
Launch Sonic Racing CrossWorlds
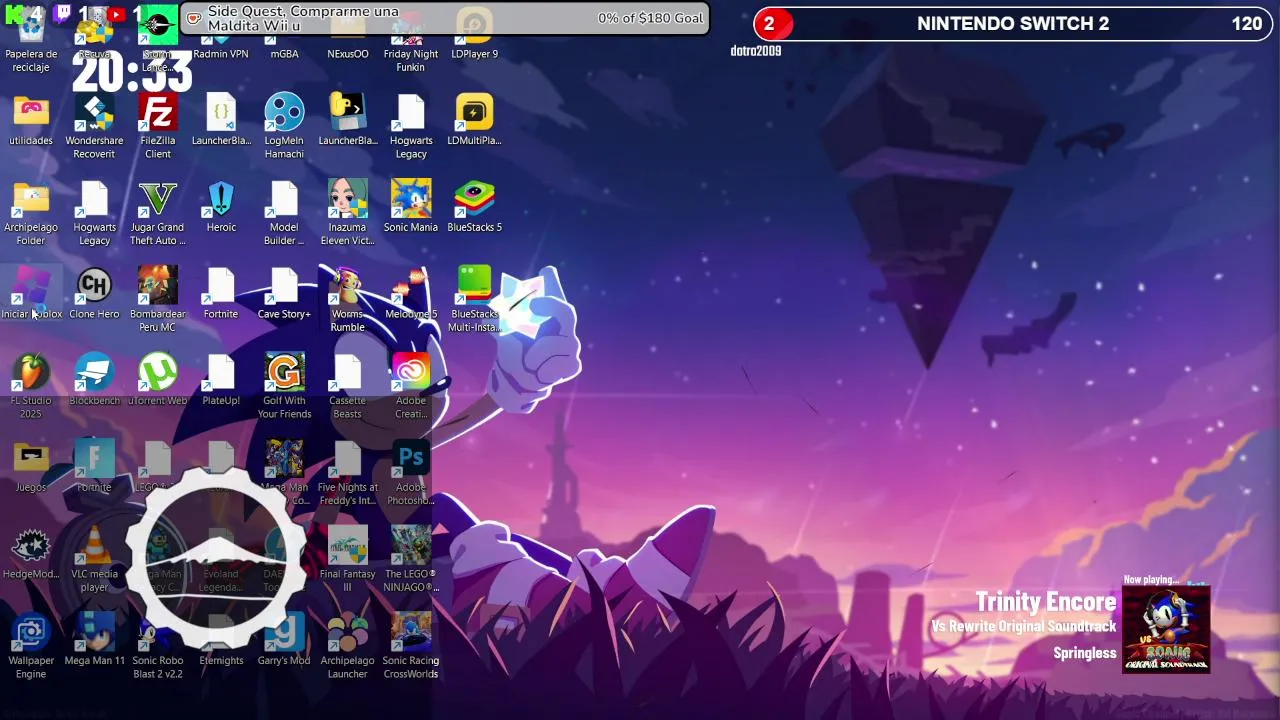411,647
